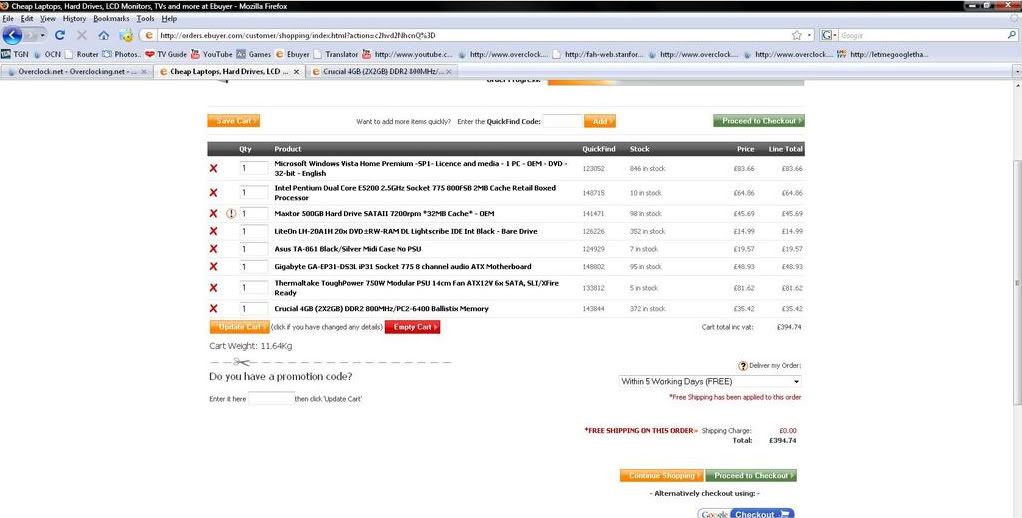
Task: Open the Help menu
Action: pyautogui.click(x=169, y=19)
